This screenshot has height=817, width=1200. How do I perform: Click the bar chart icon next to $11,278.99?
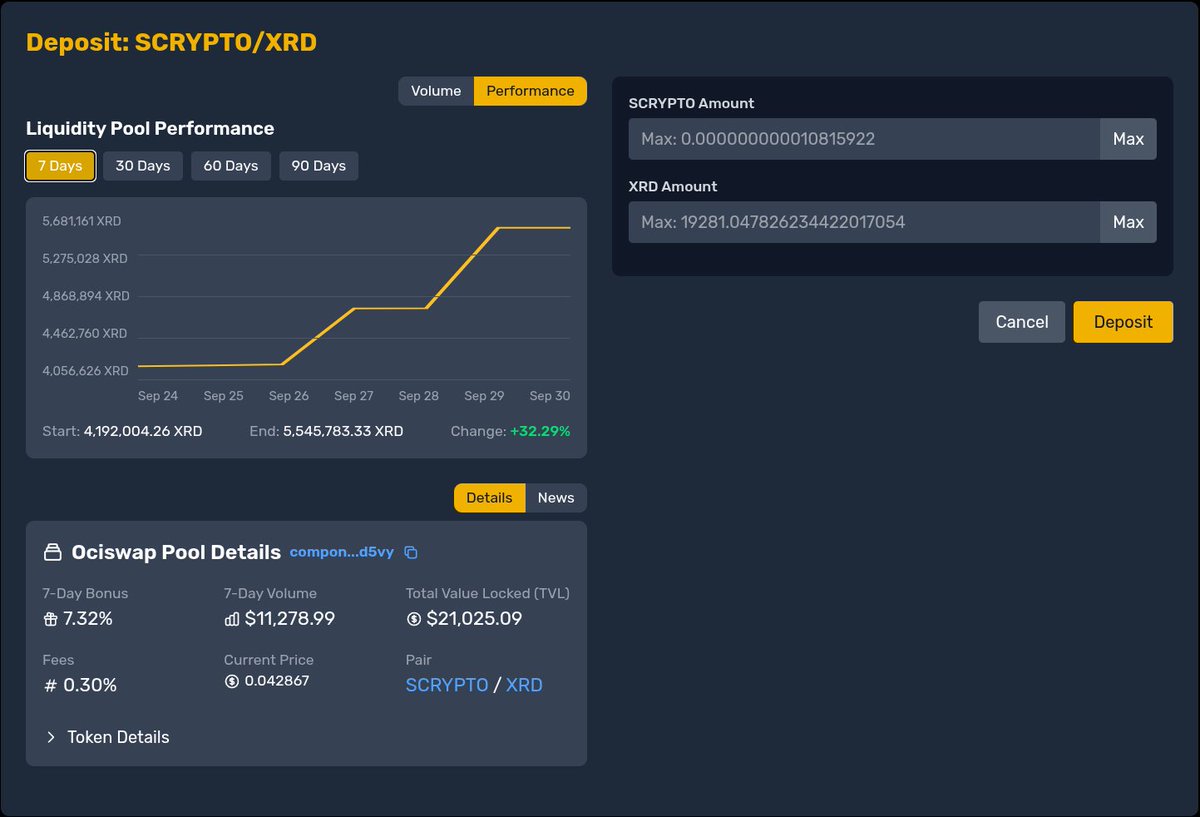(x=232, y=619)
